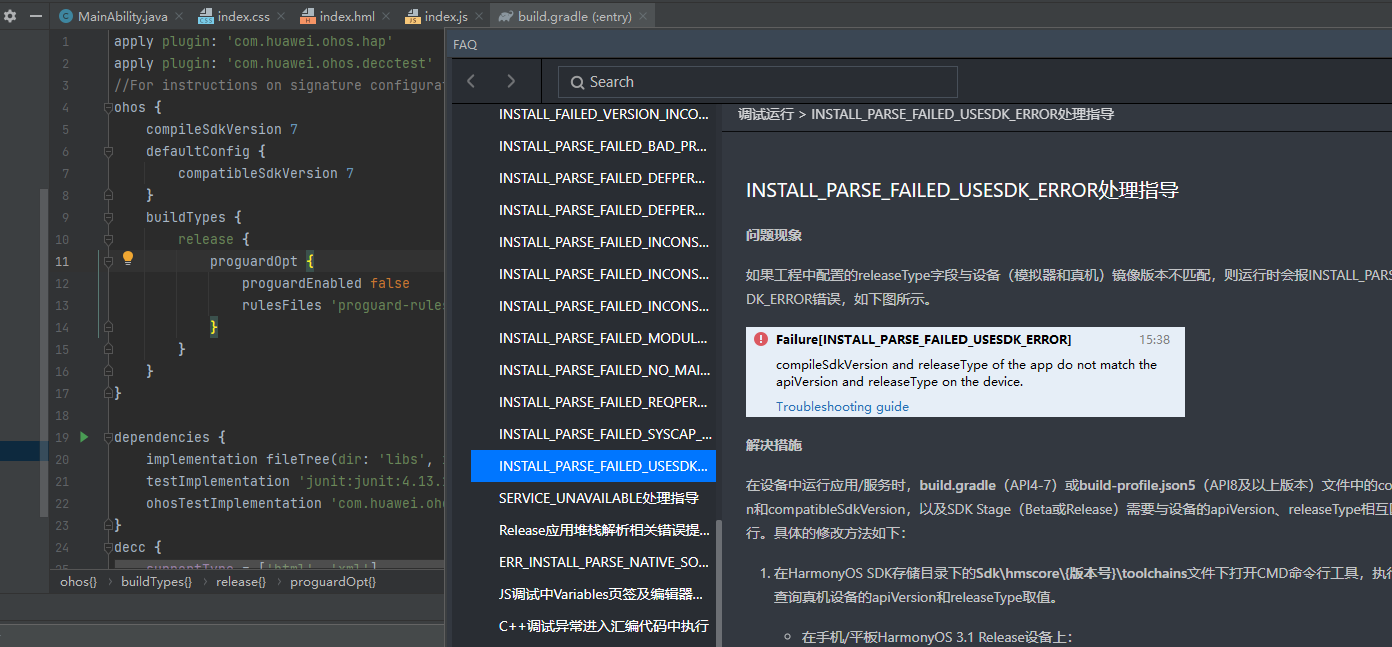Open the settings gear icon above editor
Screen dimensions: 1392x647
10,16
